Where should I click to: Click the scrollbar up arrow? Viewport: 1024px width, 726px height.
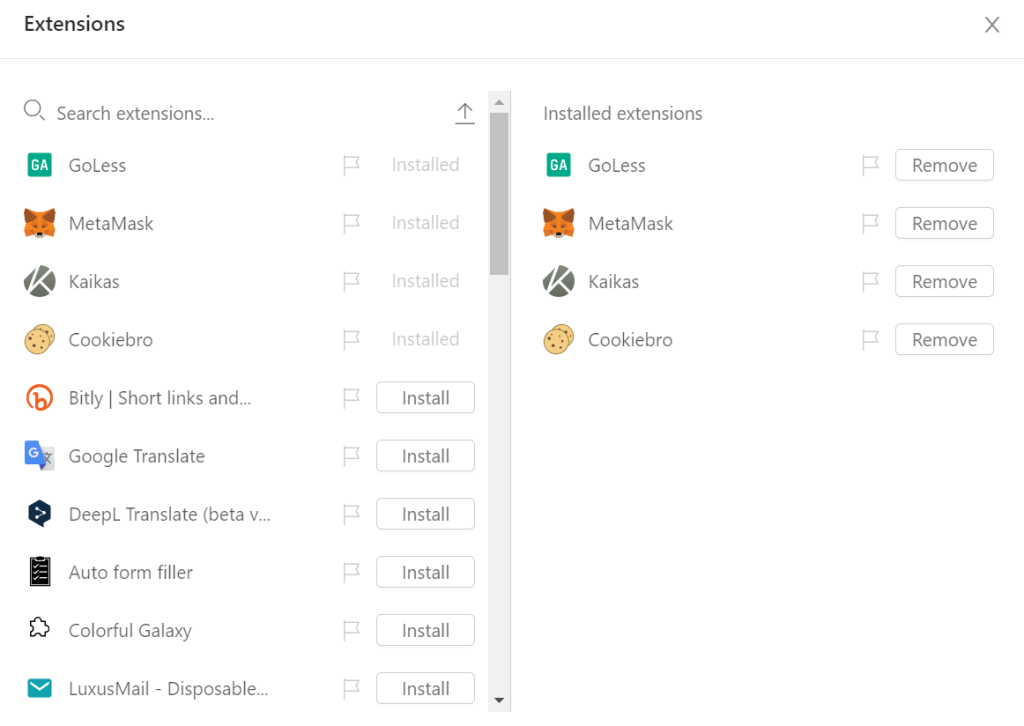pyautogui.click(x=499, y=103)
